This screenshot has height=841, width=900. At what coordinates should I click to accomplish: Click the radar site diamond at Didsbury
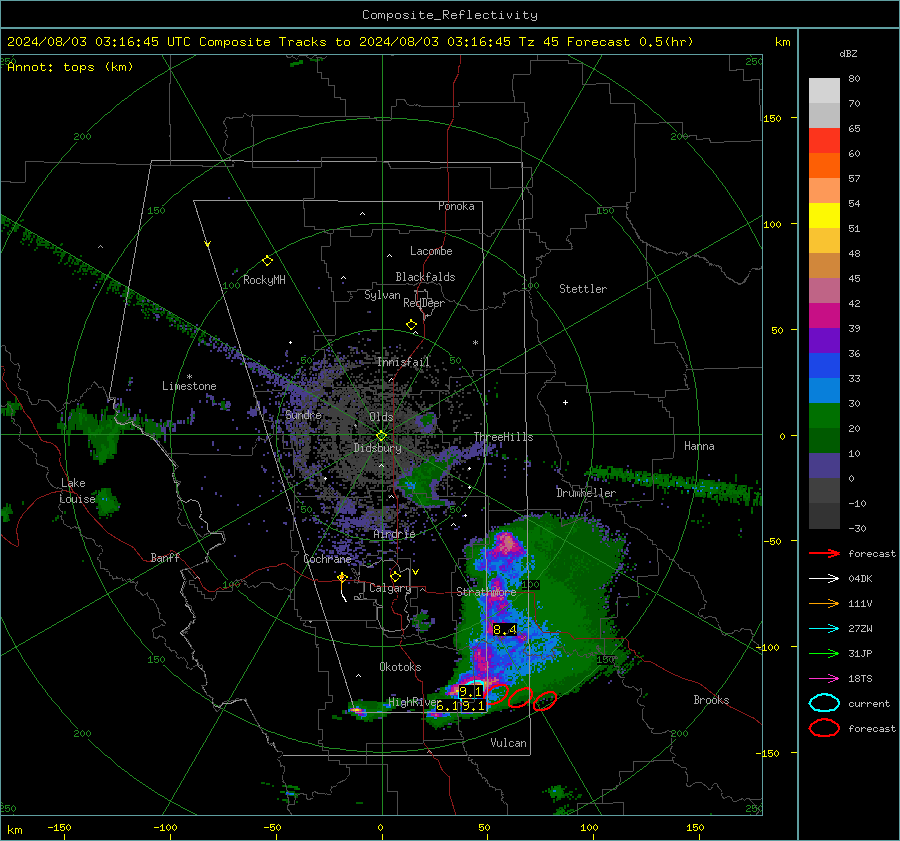coord(381,436)
